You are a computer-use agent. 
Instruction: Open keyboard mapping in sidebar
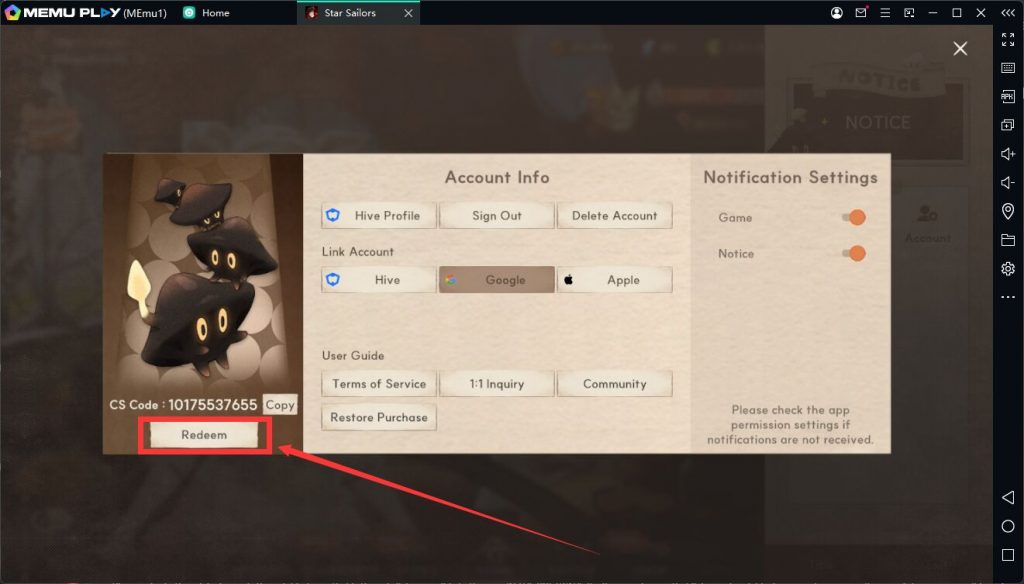[1008, 68]
